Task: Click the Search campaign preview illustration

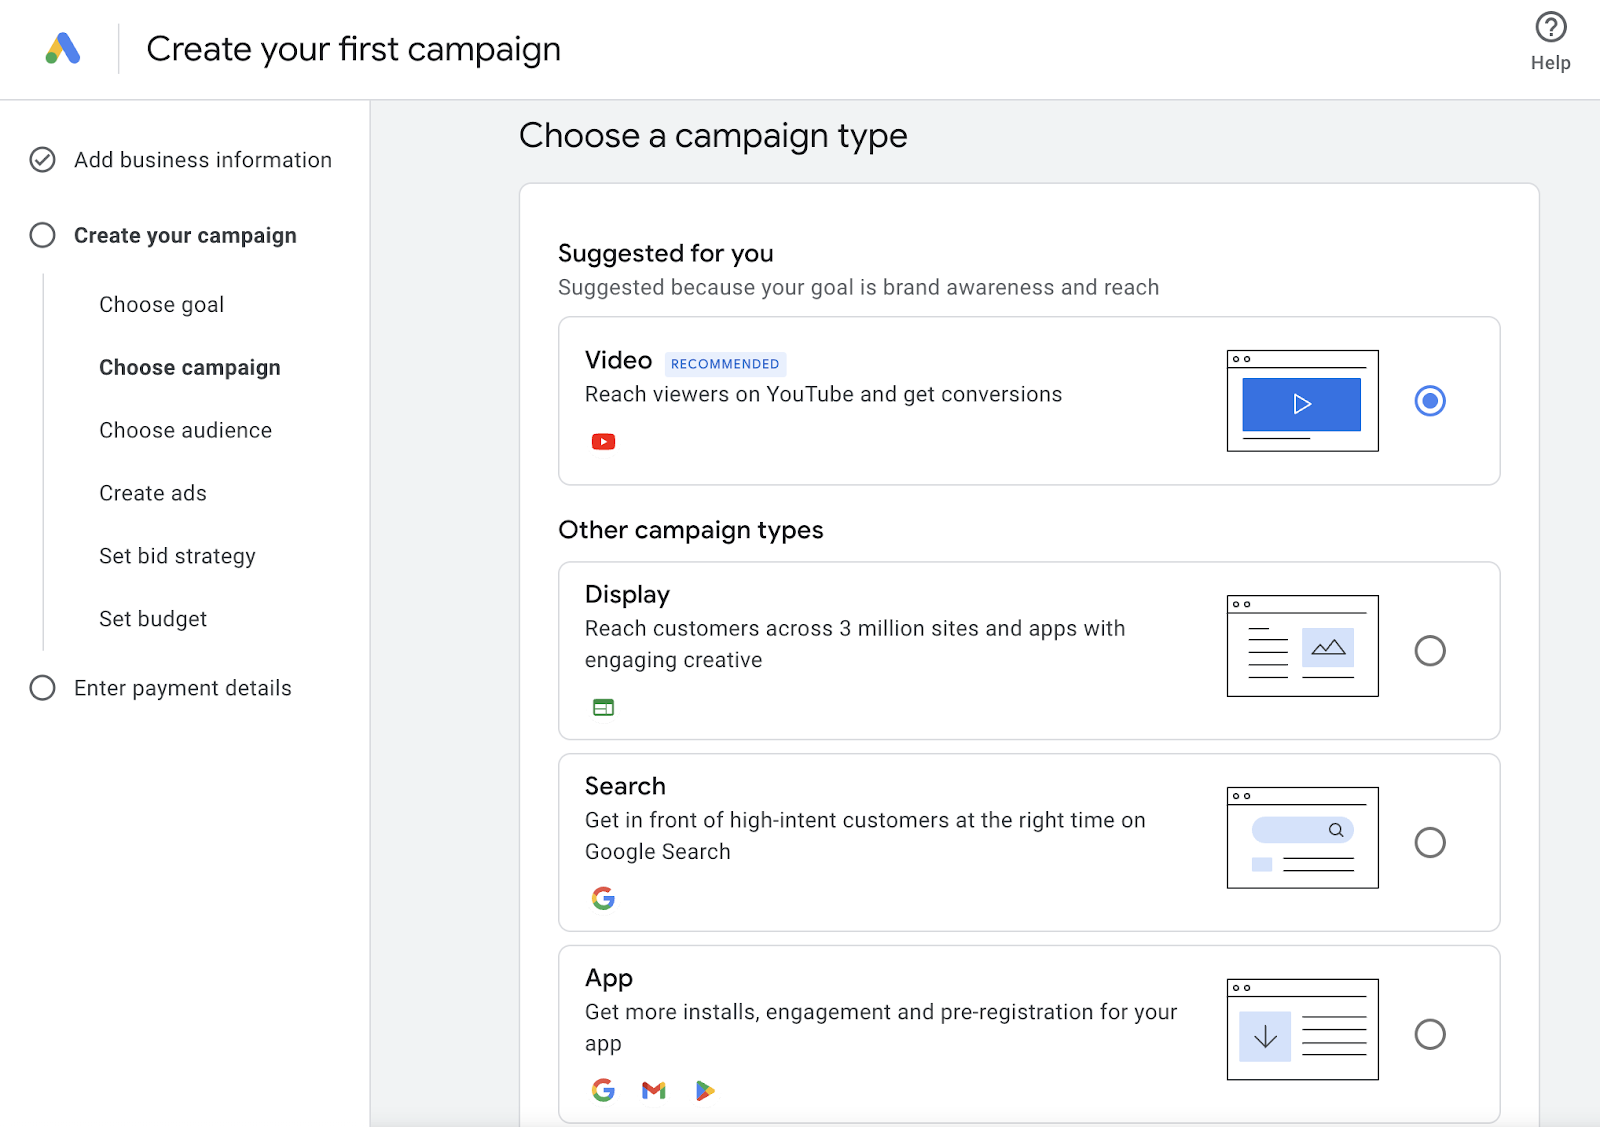Action: click(1301, 837)
